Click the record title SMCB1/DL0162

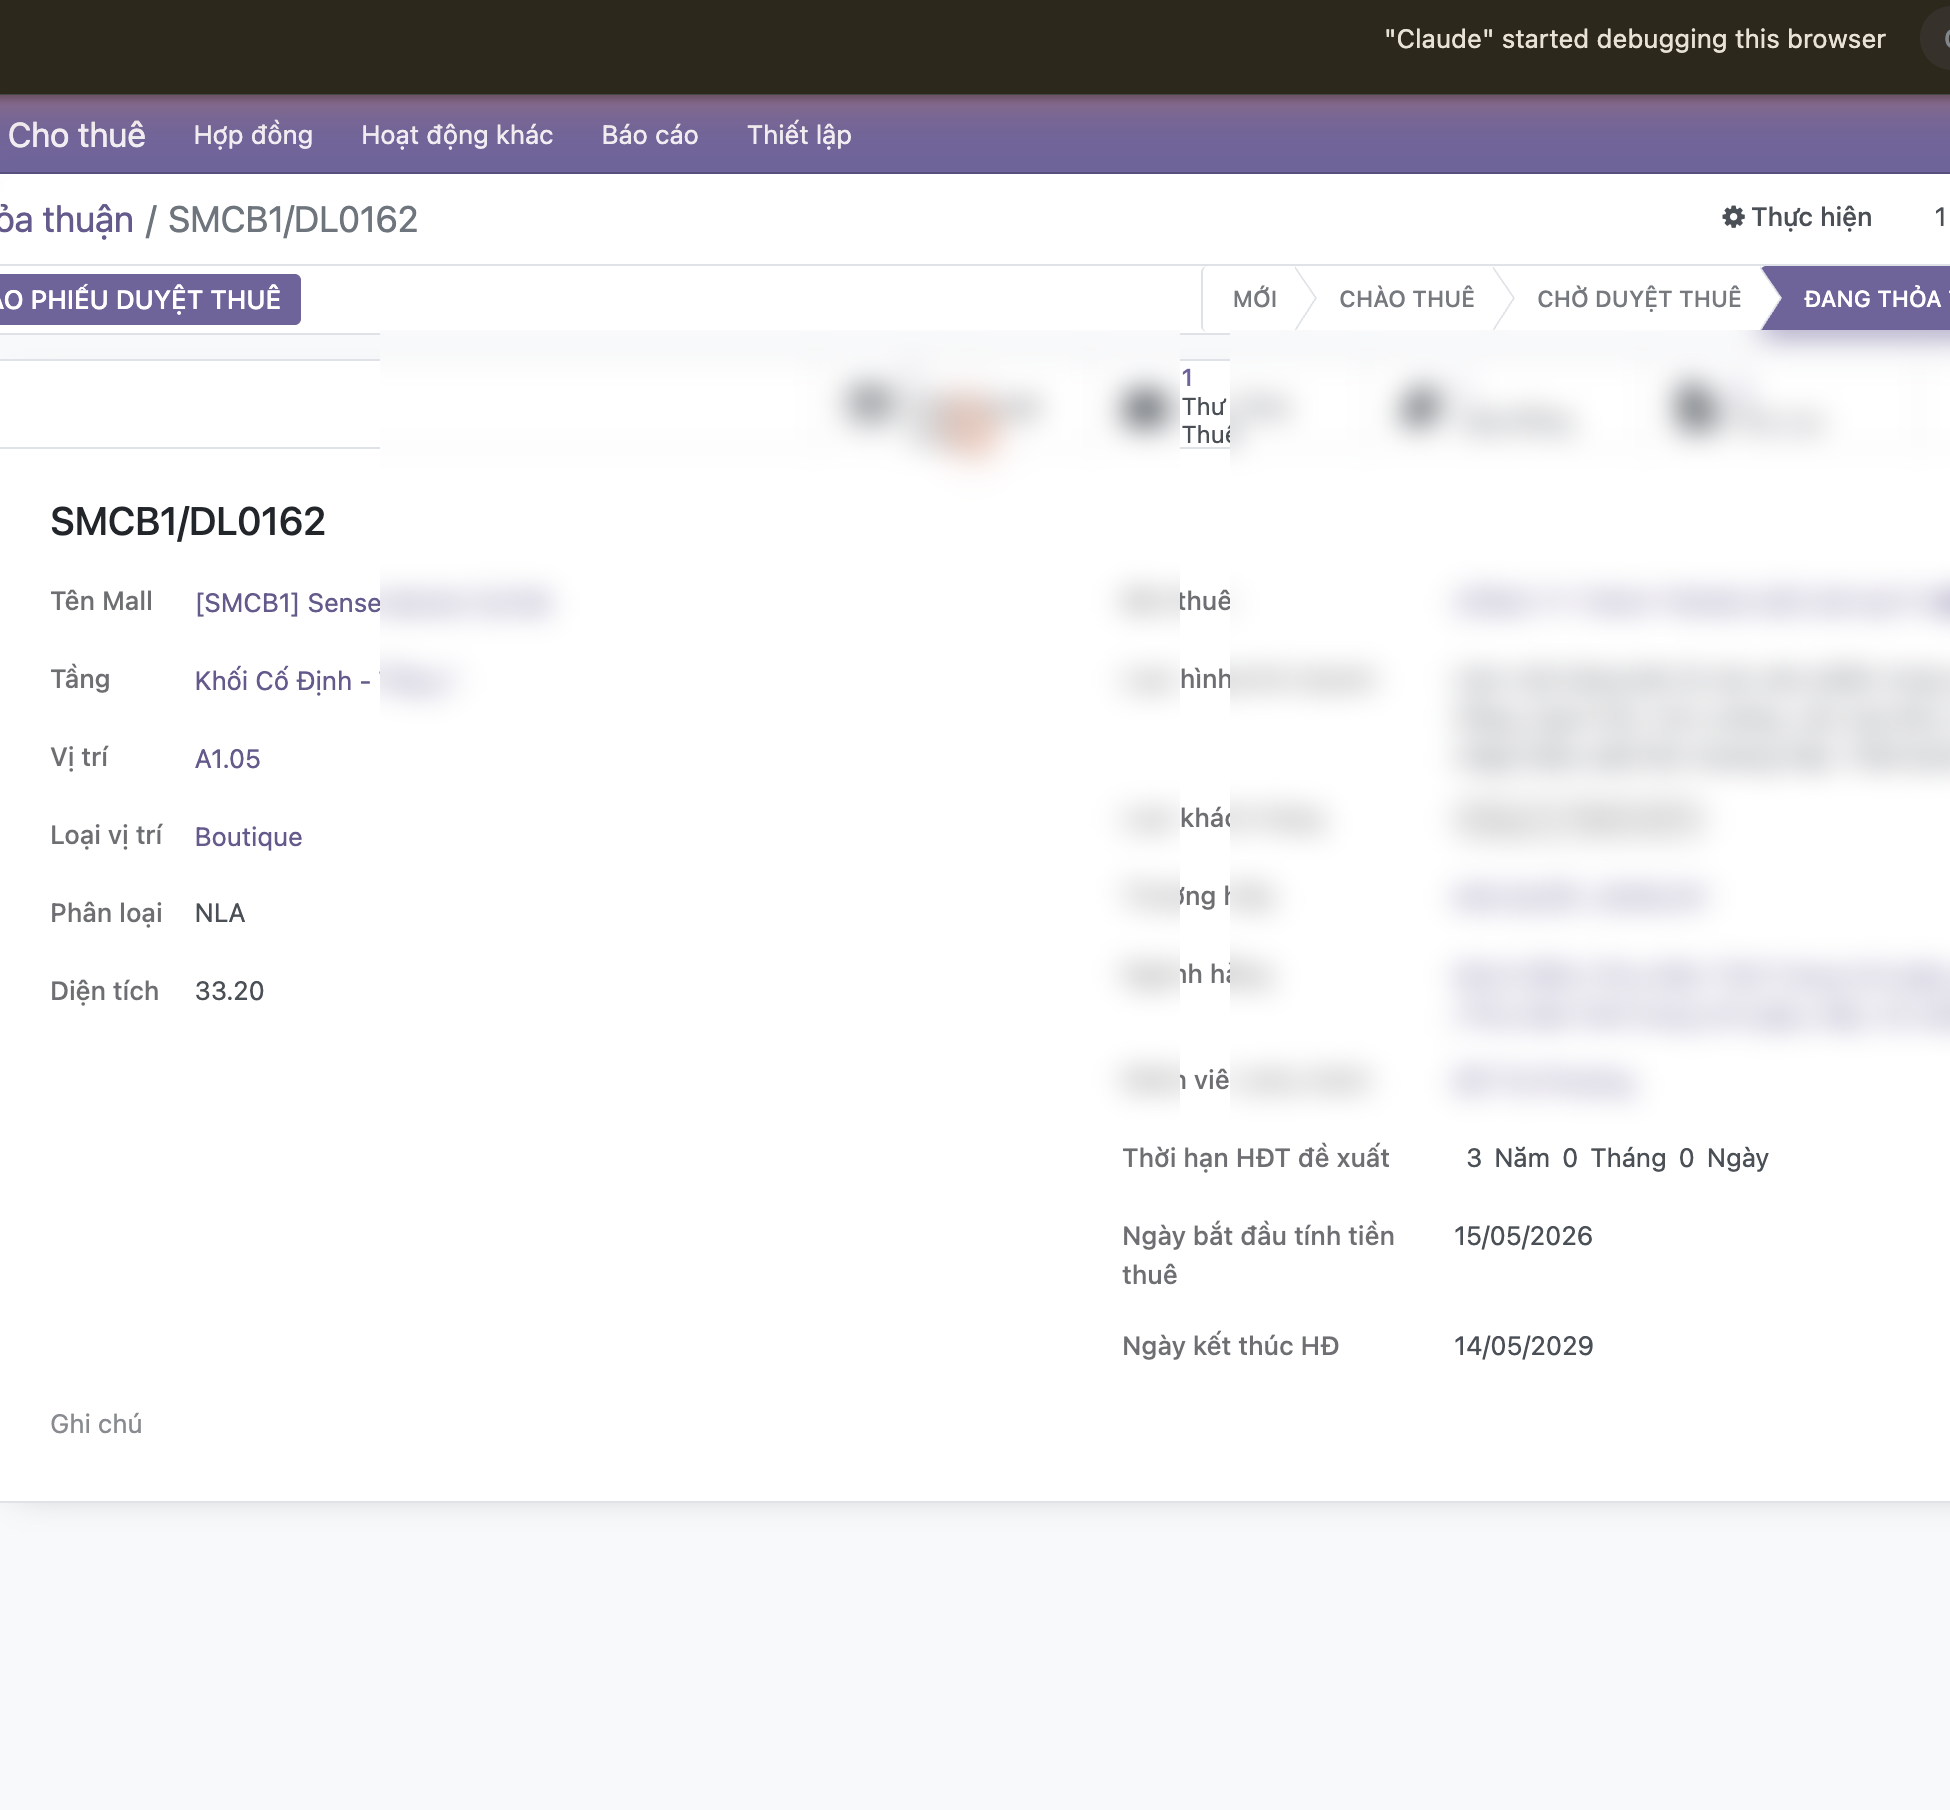pyautogui.click(x=188, y=521)
